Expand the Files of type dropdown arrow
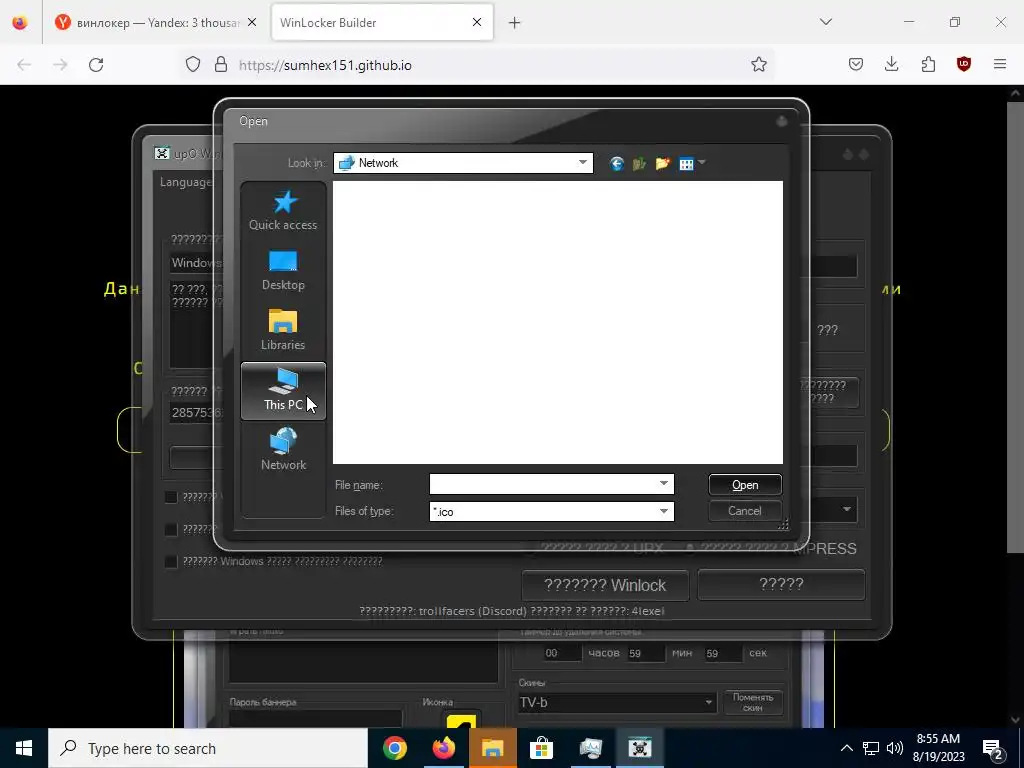1024x768 pixels. tap(664, 511)
